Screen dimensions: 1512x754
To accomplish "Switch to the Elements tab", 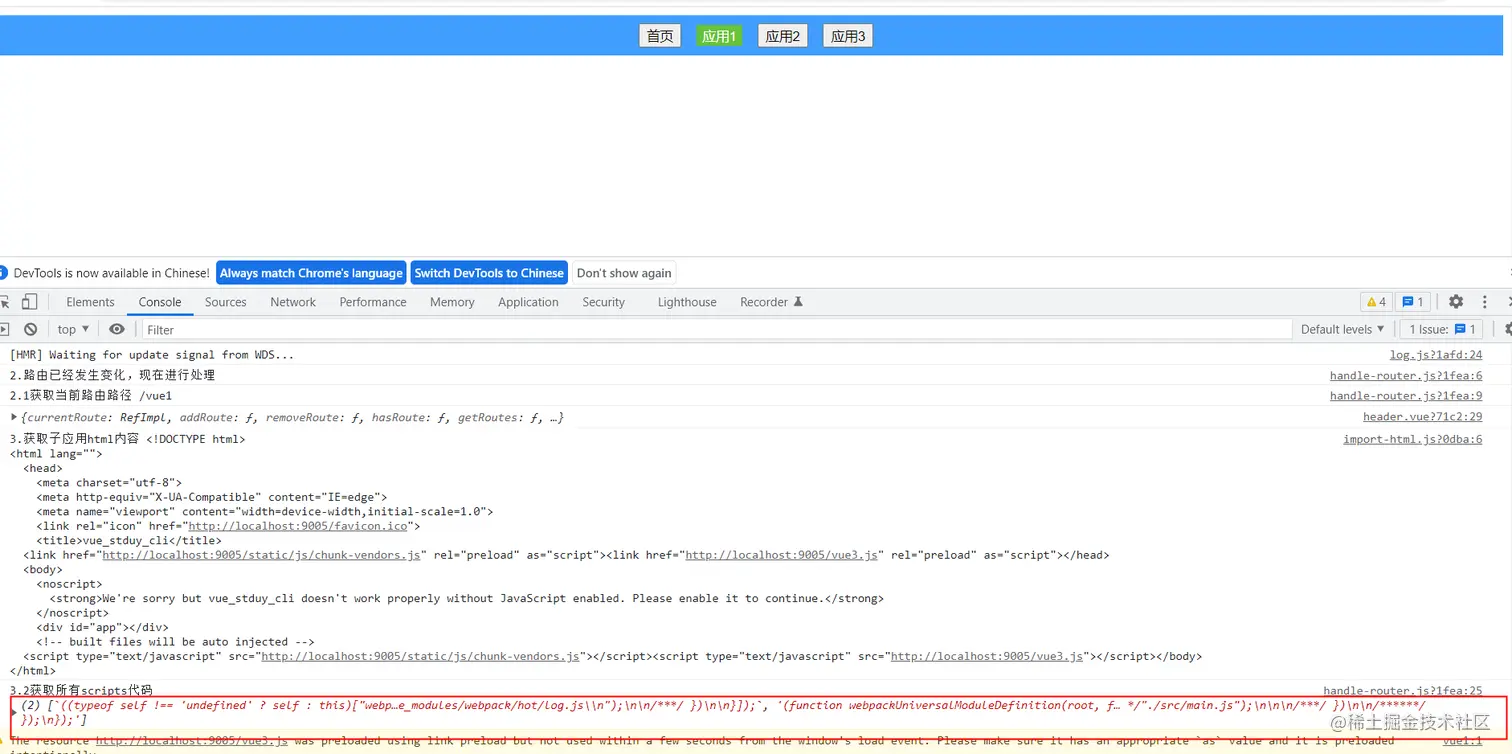I will click(x=90, y=302).
